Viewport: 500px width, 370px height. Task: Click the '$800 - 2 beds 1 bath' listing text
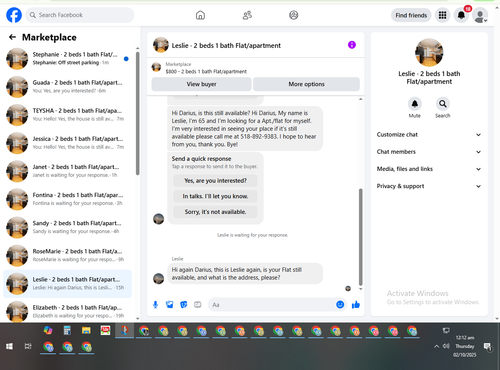click(206, 71)
